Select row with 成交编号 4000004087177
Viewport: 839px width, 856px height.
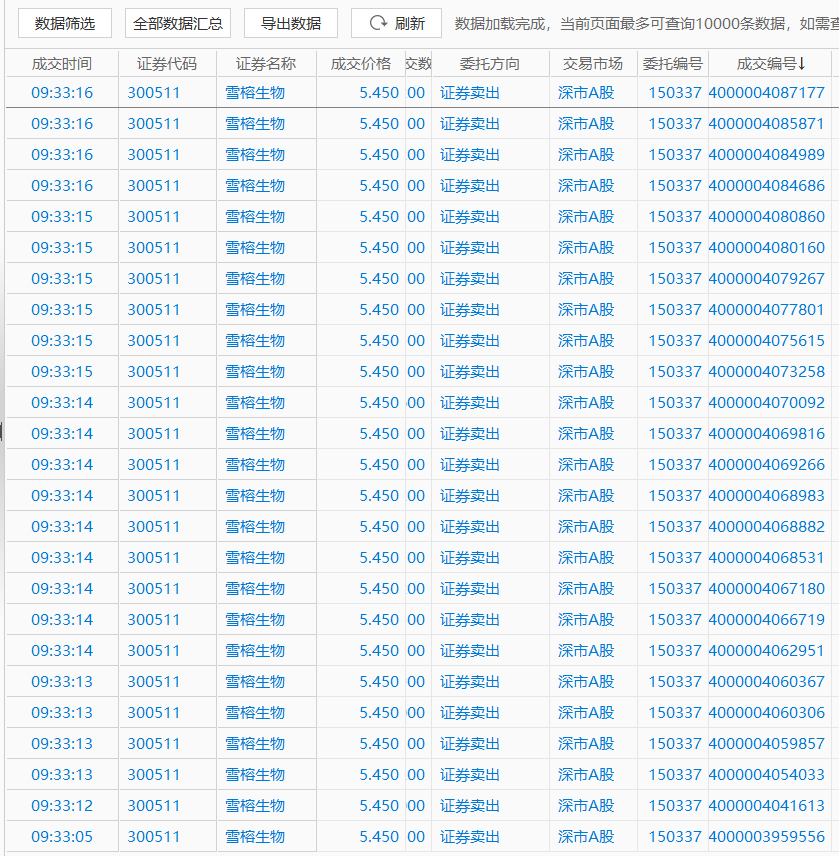419,93
